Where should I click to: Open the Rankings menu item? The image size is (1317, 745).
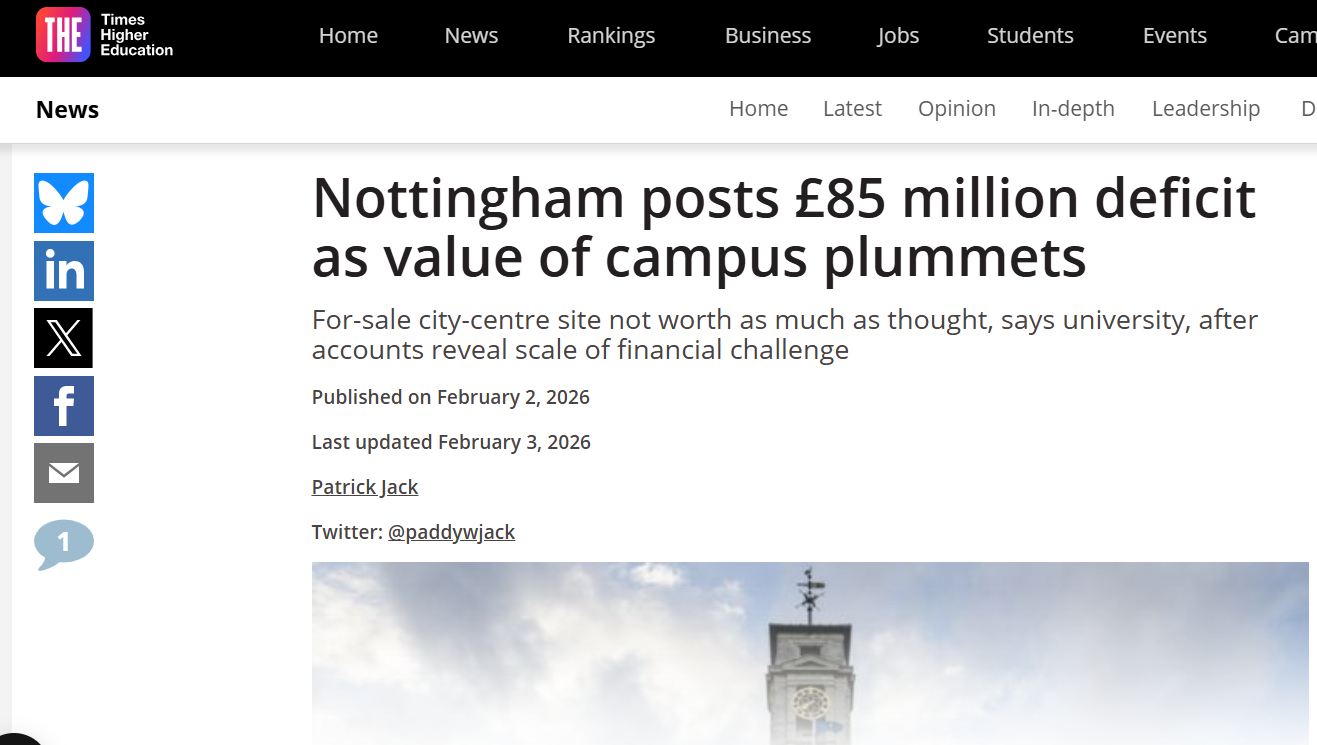click(611, 36)
